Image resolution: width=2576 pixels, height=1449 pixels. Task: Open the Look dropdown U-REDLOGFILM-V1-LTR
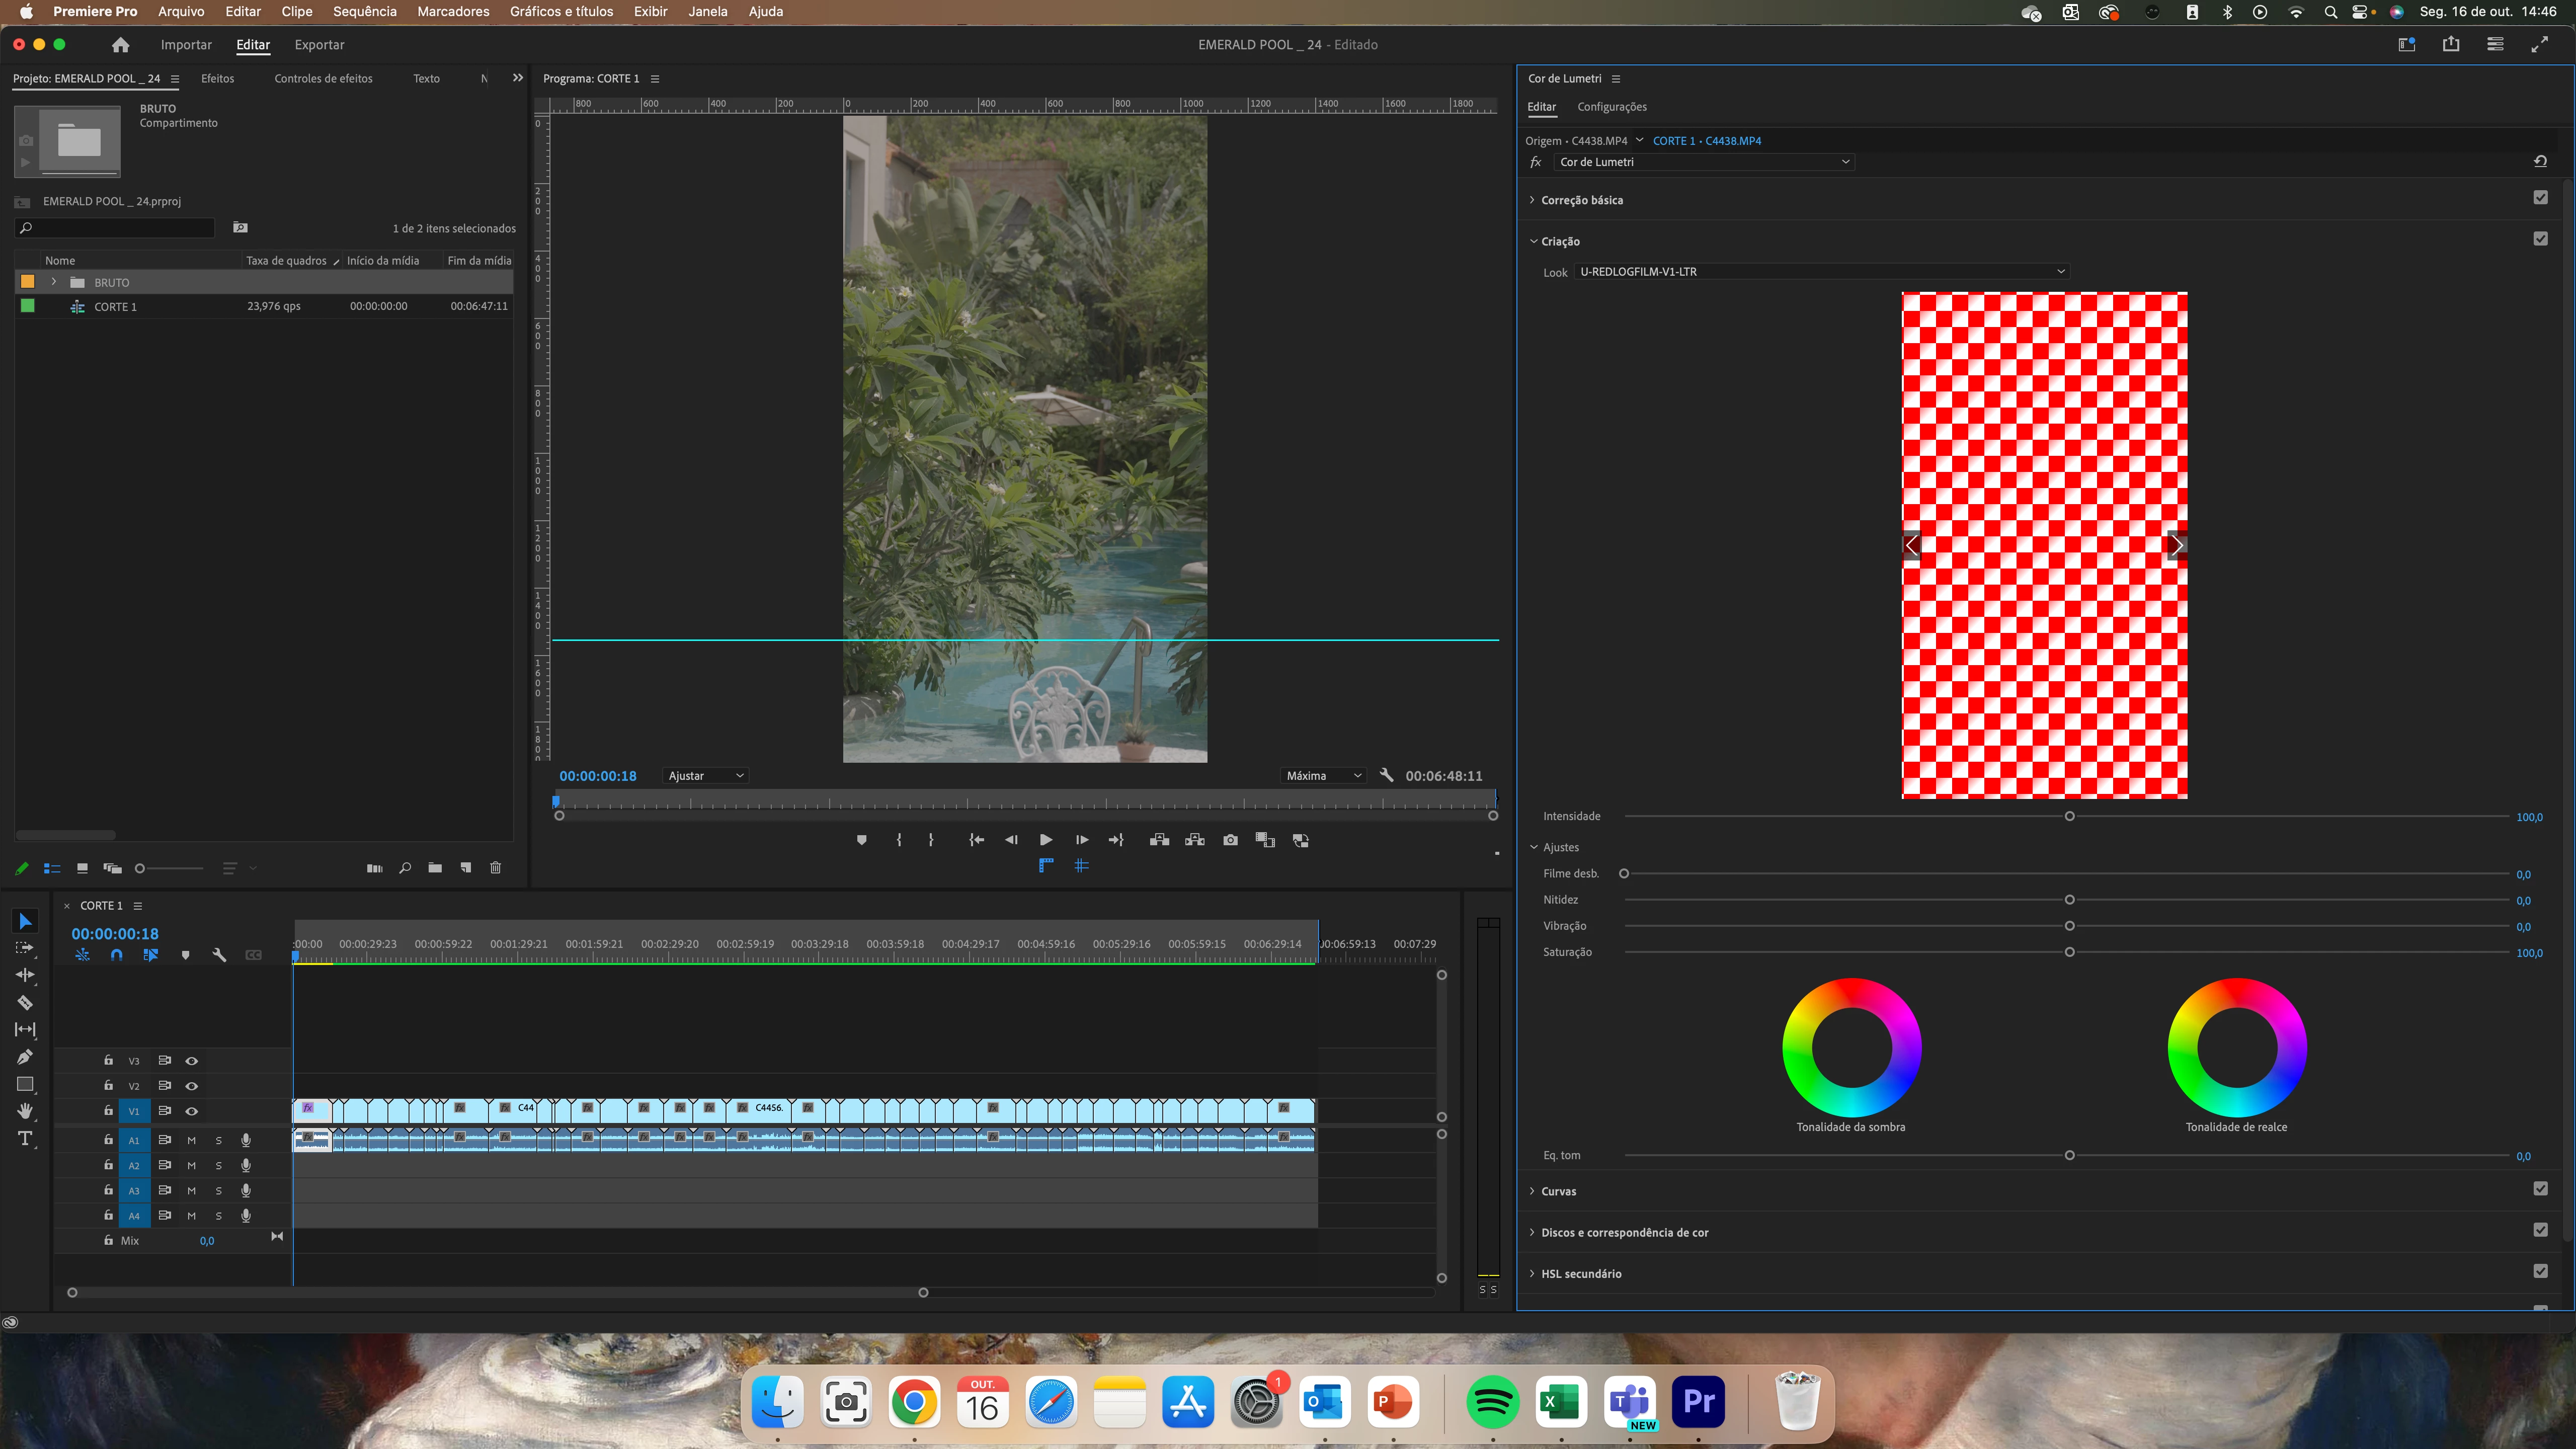click(1821, 271)
